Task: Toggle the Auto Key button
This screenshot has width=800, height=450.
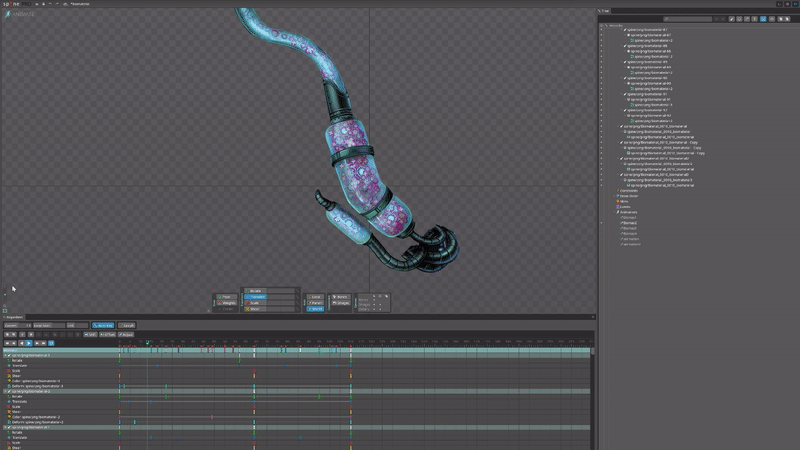Action: pyautogui.click(x=103, y=325)
